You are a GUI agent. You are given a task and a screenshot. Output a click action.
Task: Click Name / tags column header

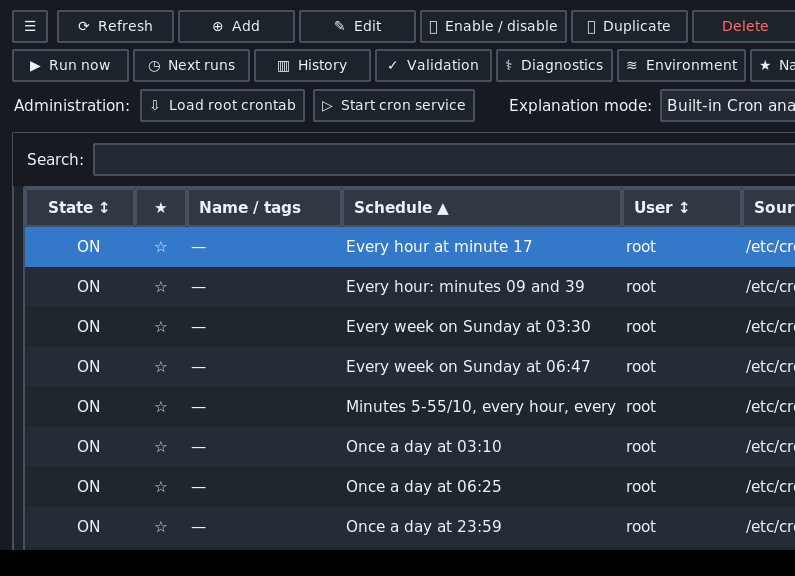coord(264,207)
